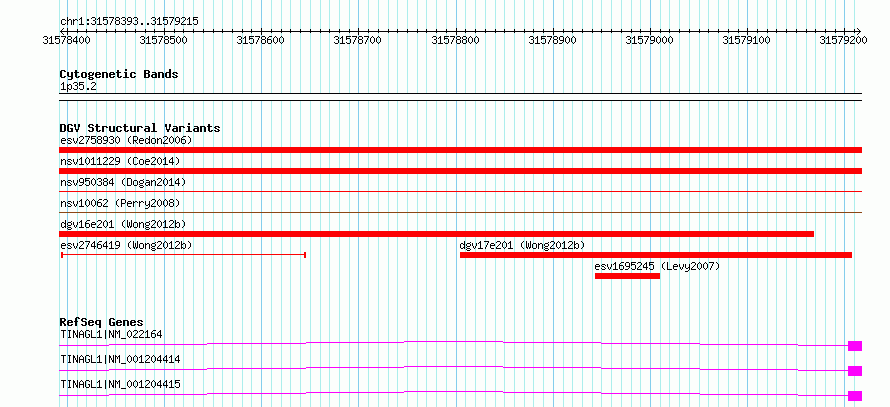Select transcript label TINAGL1|NM_001204415
The height and width of the screenshot is (407, 890).
[120, 384]
